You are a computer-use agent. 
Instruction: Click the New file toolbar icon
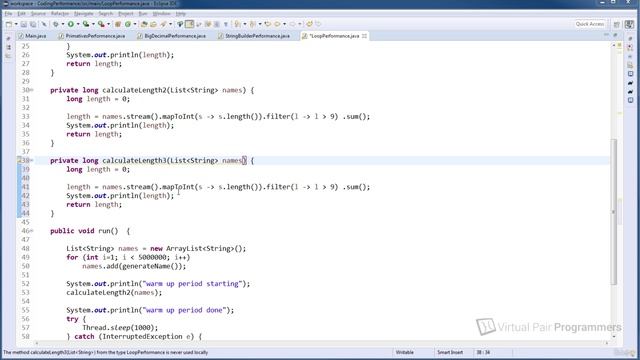pyautogui.click(x=9, y=24)
